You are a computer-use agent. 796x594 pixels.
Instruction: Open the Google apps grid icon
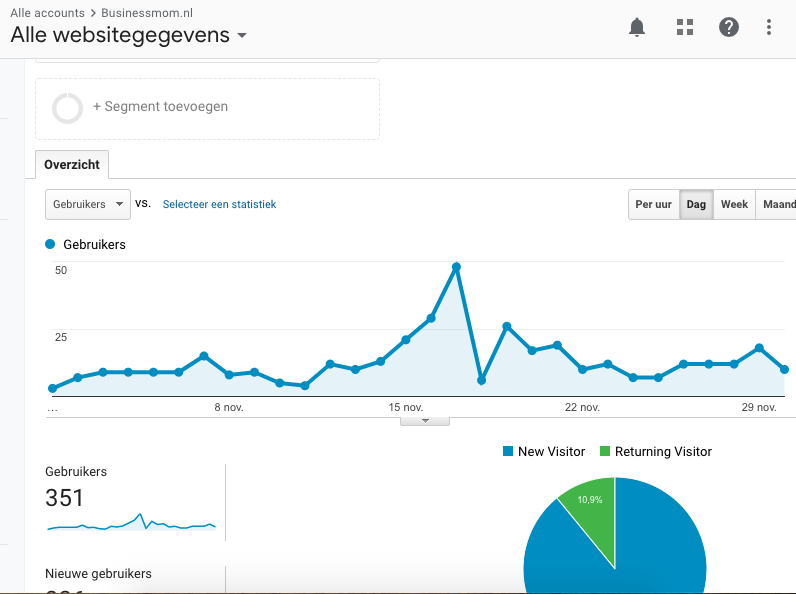tap(685, 27)
